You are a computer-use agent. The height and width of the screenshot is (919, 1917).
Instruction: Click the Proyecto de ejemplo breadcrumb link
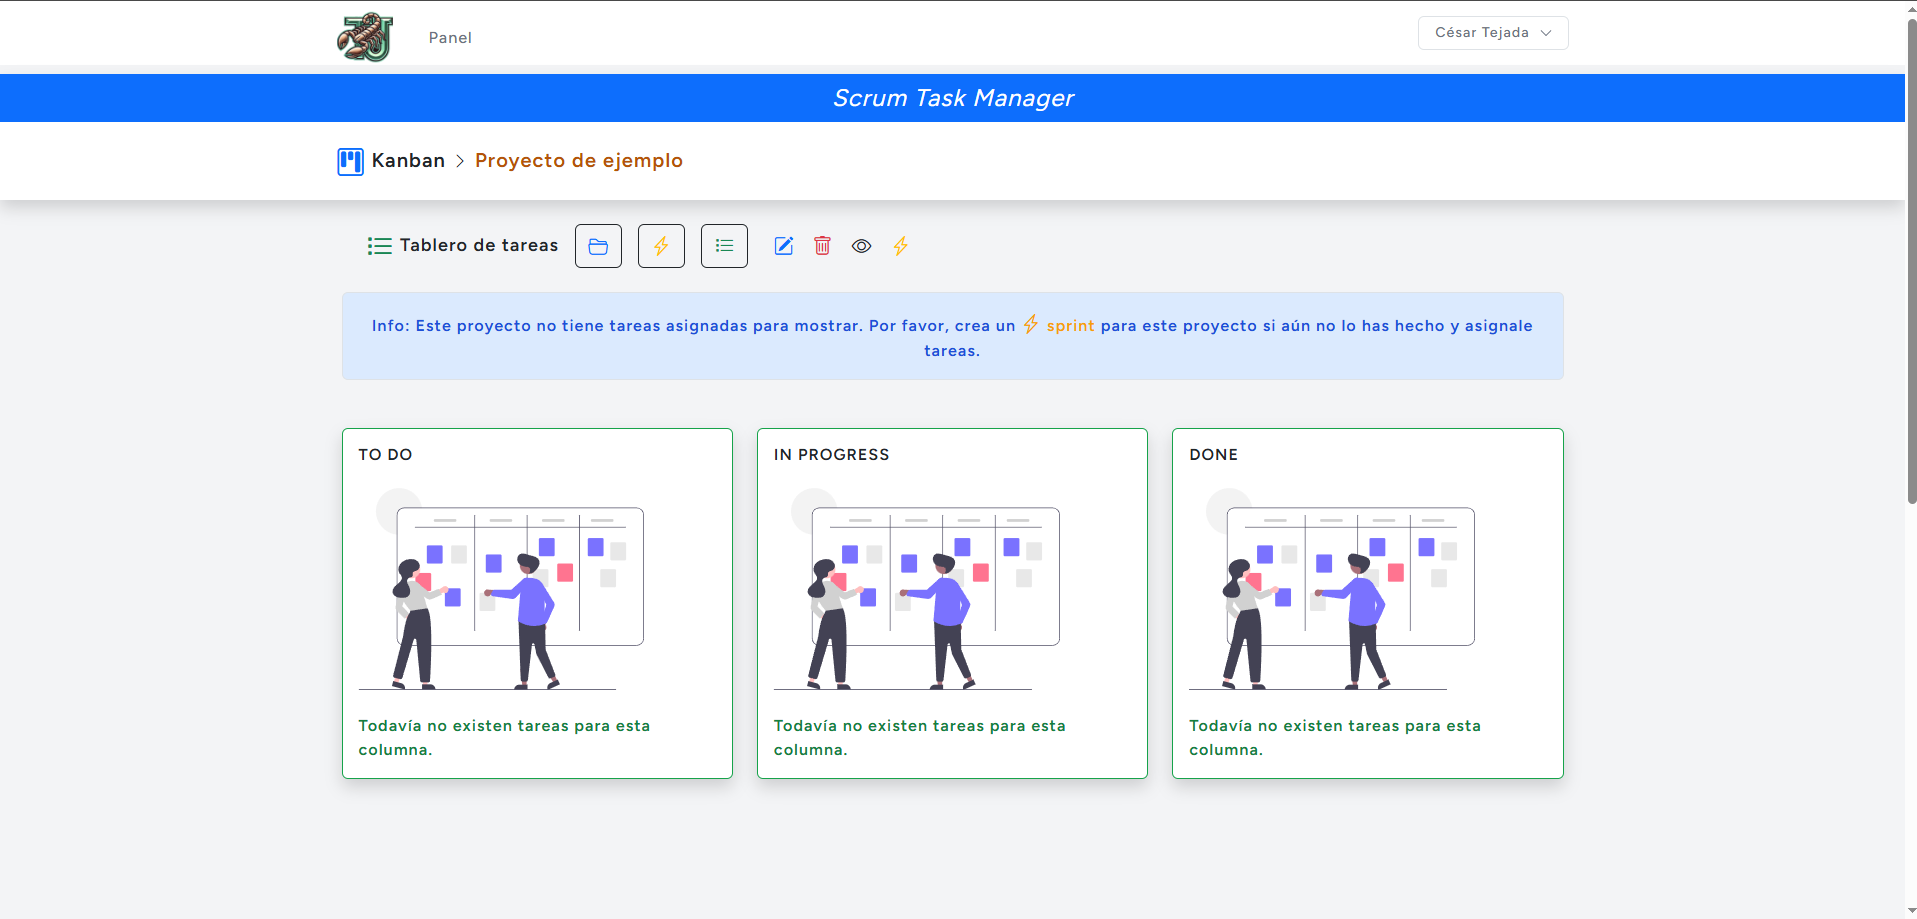579,160
